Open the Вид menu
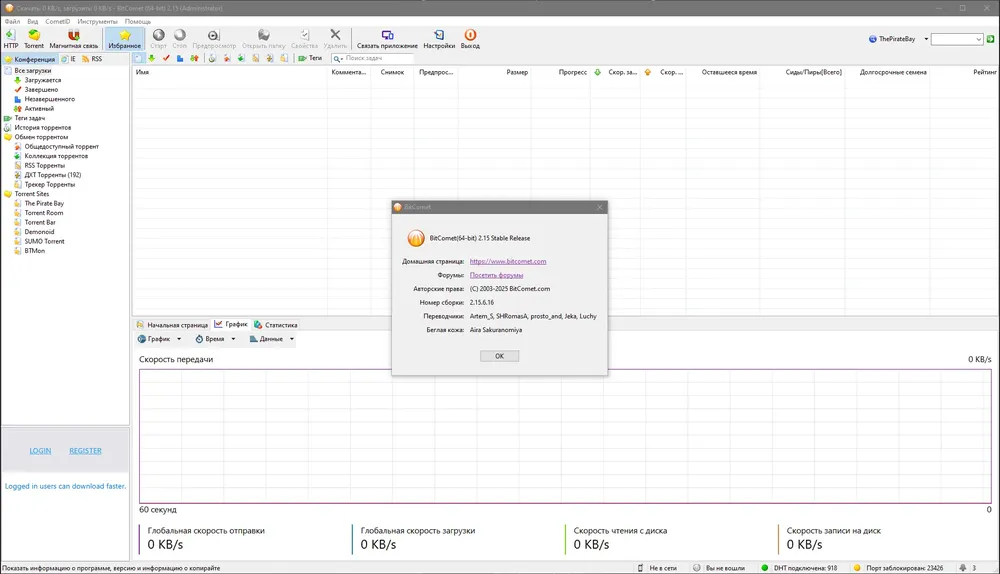 pyautogui.click(x=33, y=21)
